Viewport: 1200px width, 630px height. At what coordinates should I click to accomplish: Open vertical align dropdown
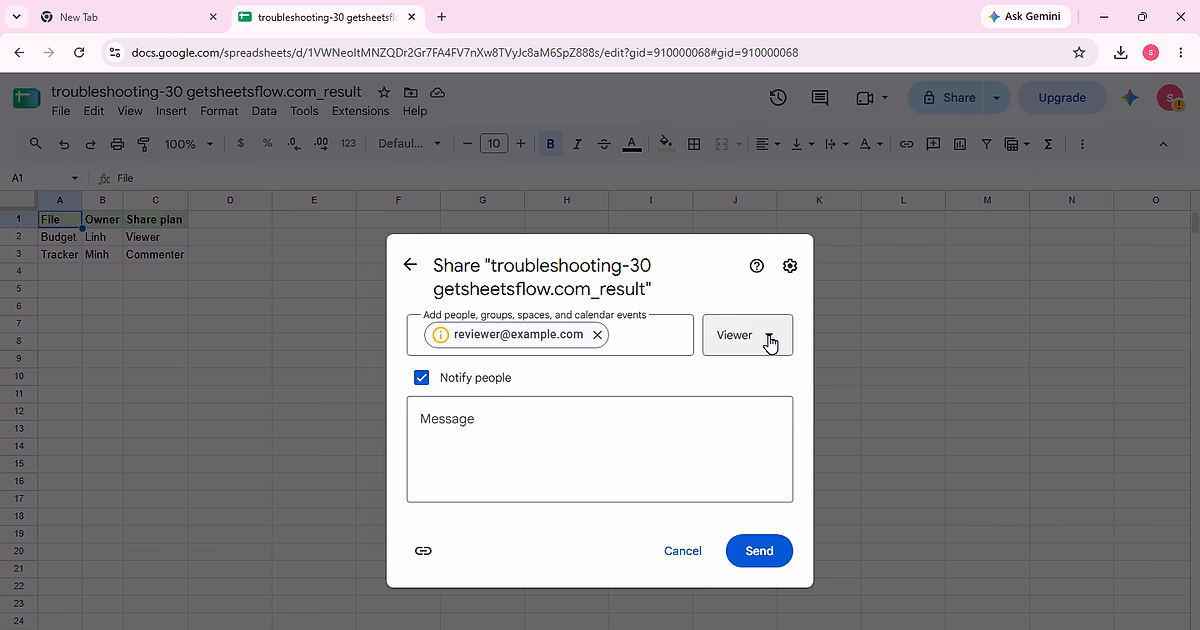[x=802, y=144]
